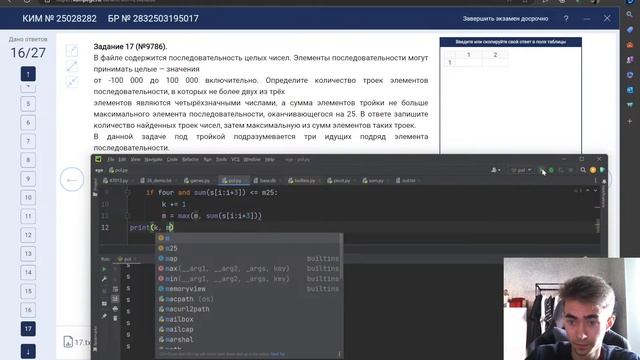Open the Edit menu in PyCharm
Image resolution: width=640 pixels, height=360 pixels.
pyautogui.click(x=122, y=160)
